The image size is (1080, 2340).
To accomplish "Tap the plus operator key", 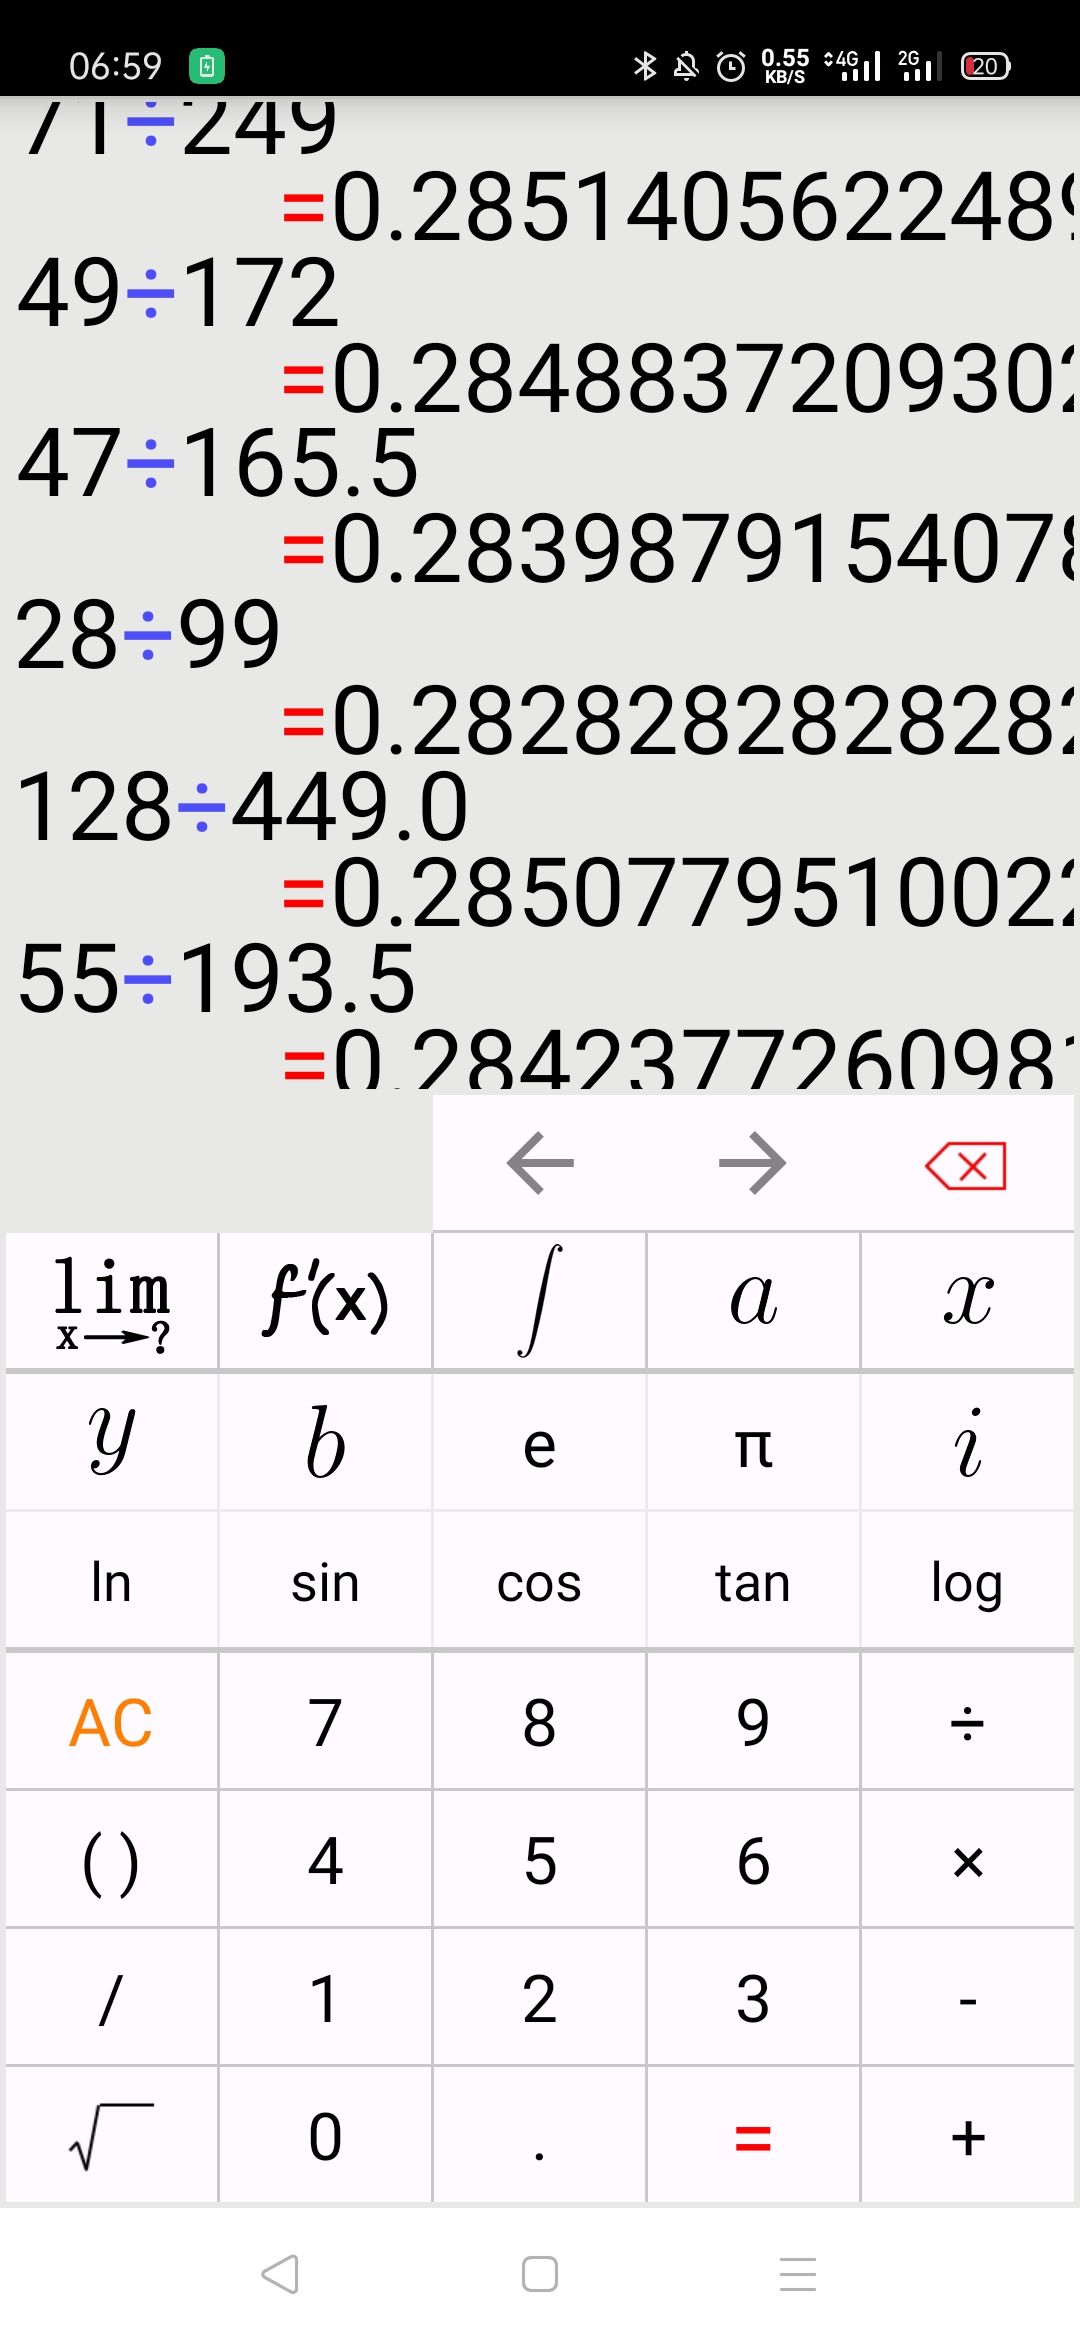I will pyautogui.click(x=967, y=2136).
